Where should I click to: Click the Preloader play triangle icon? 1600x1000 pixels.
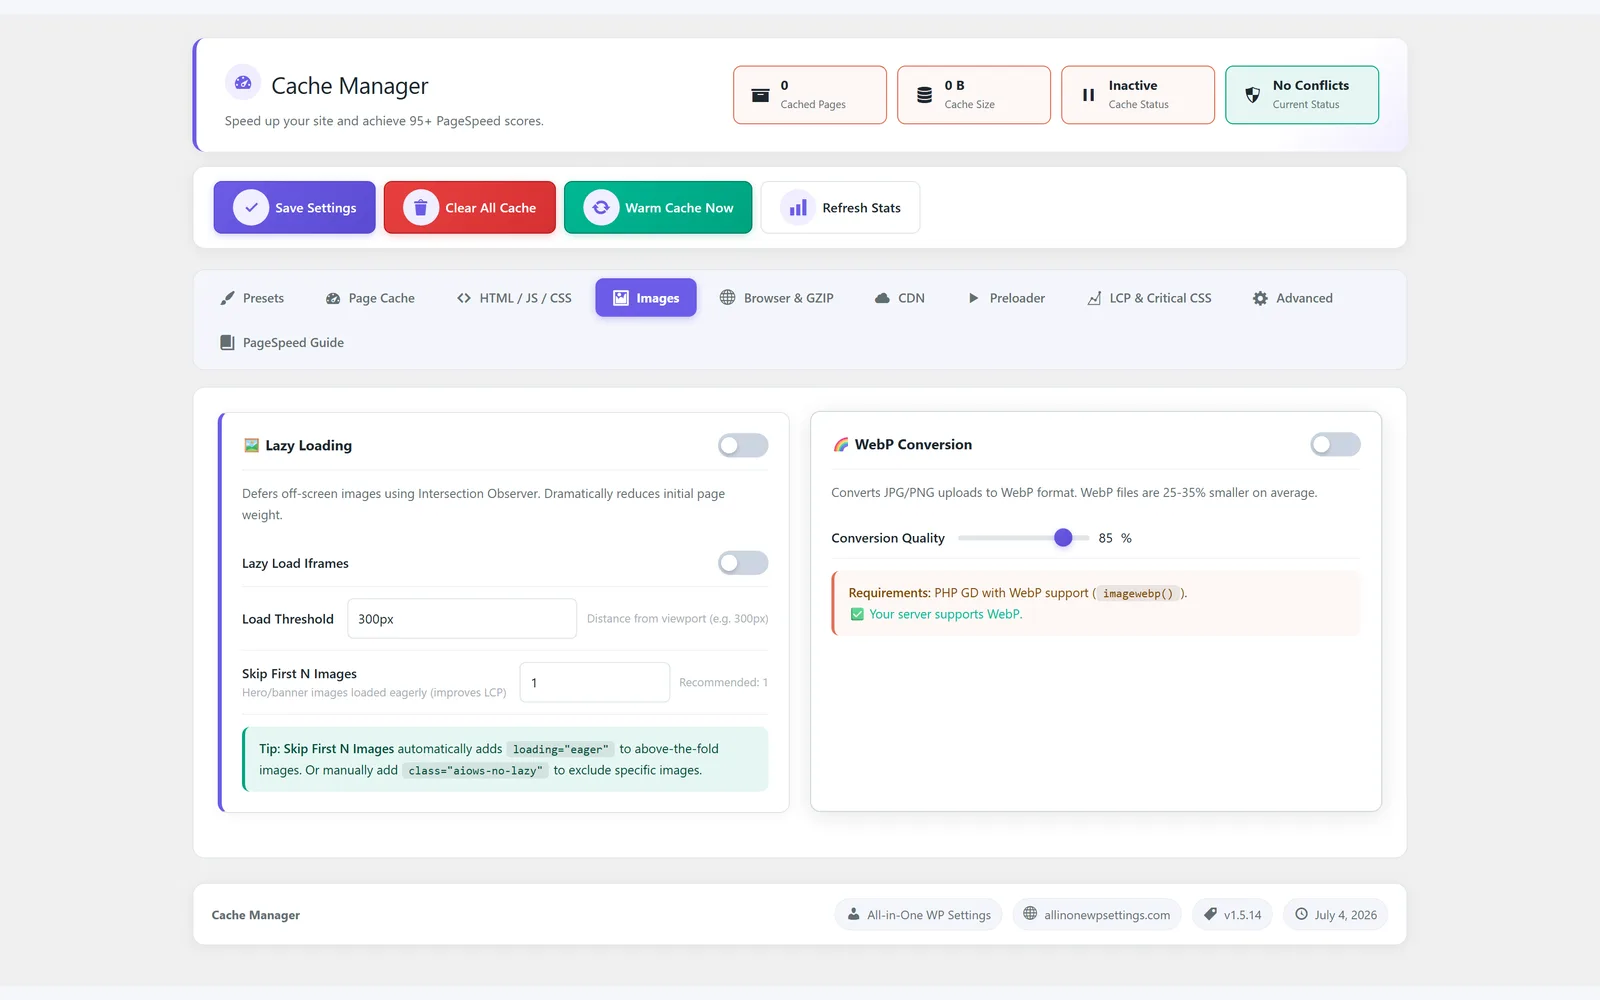tap(974, 298)
